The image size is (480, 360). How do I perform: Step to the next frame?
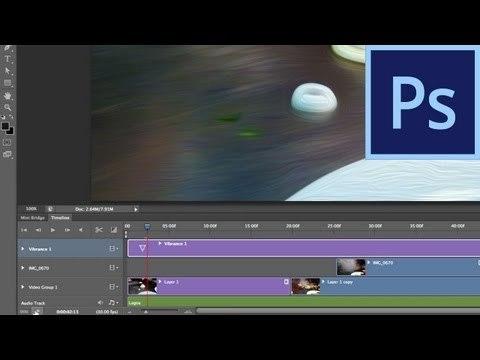tap(67, 230)
